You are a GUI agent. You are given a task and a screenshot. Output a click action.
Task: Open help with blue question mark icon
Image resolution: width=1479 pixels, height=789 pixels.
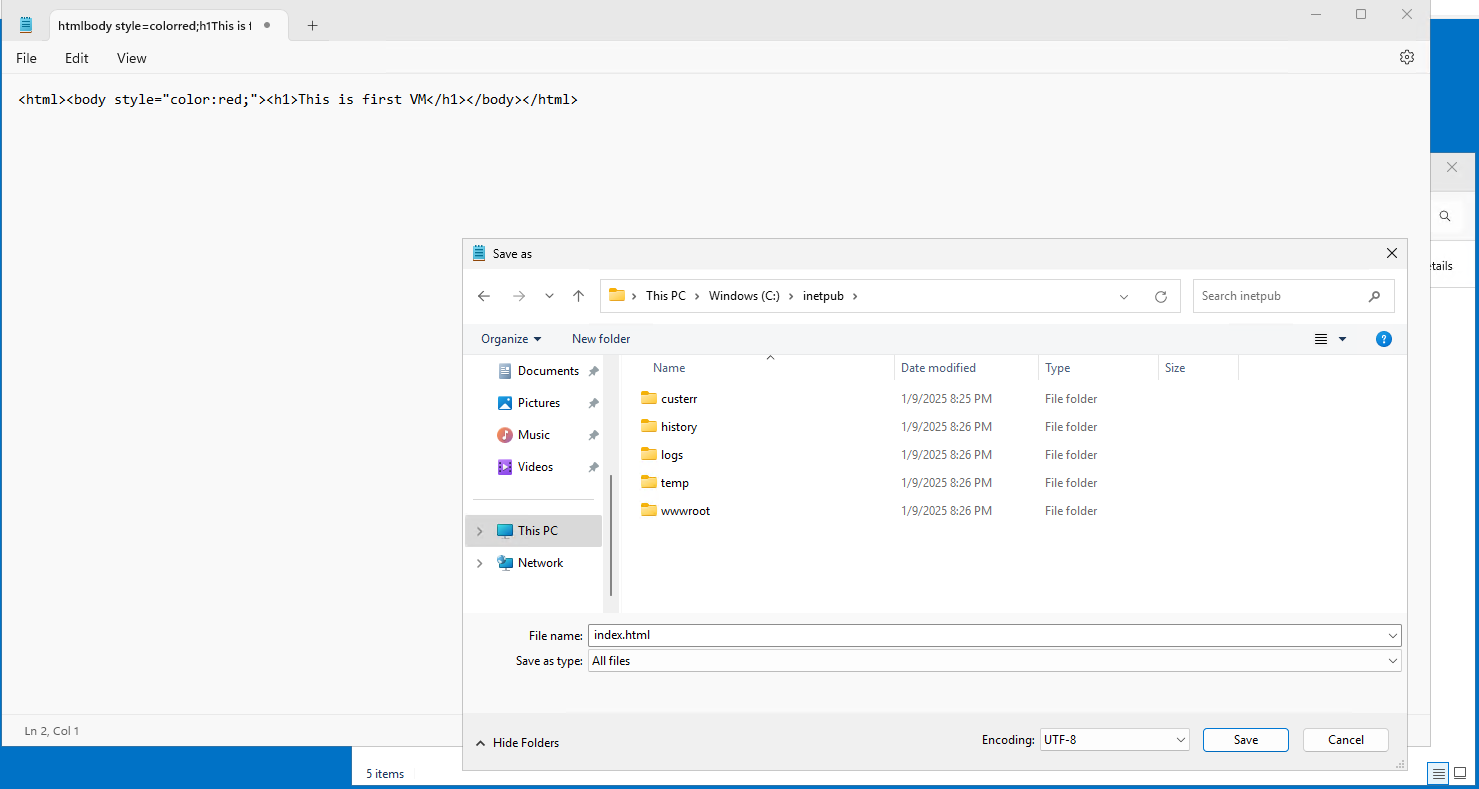click(1384, 339)
